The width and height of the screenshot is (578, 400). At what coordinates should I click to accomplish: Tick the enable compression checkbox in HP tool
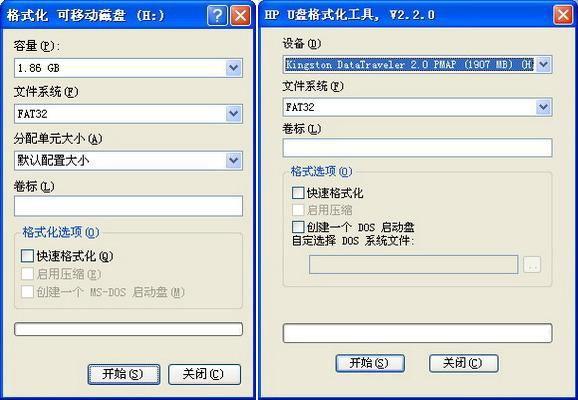(298, 210)
